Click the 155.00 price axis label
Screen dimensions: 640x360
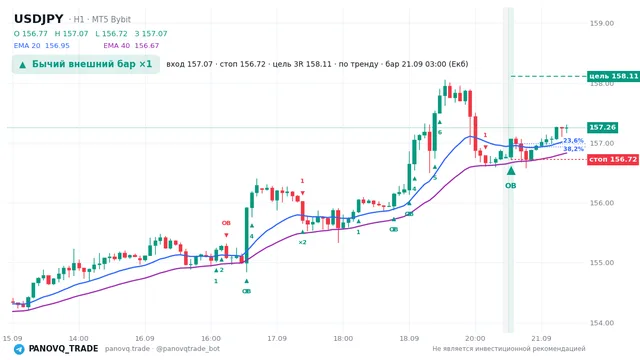point(602,262)
